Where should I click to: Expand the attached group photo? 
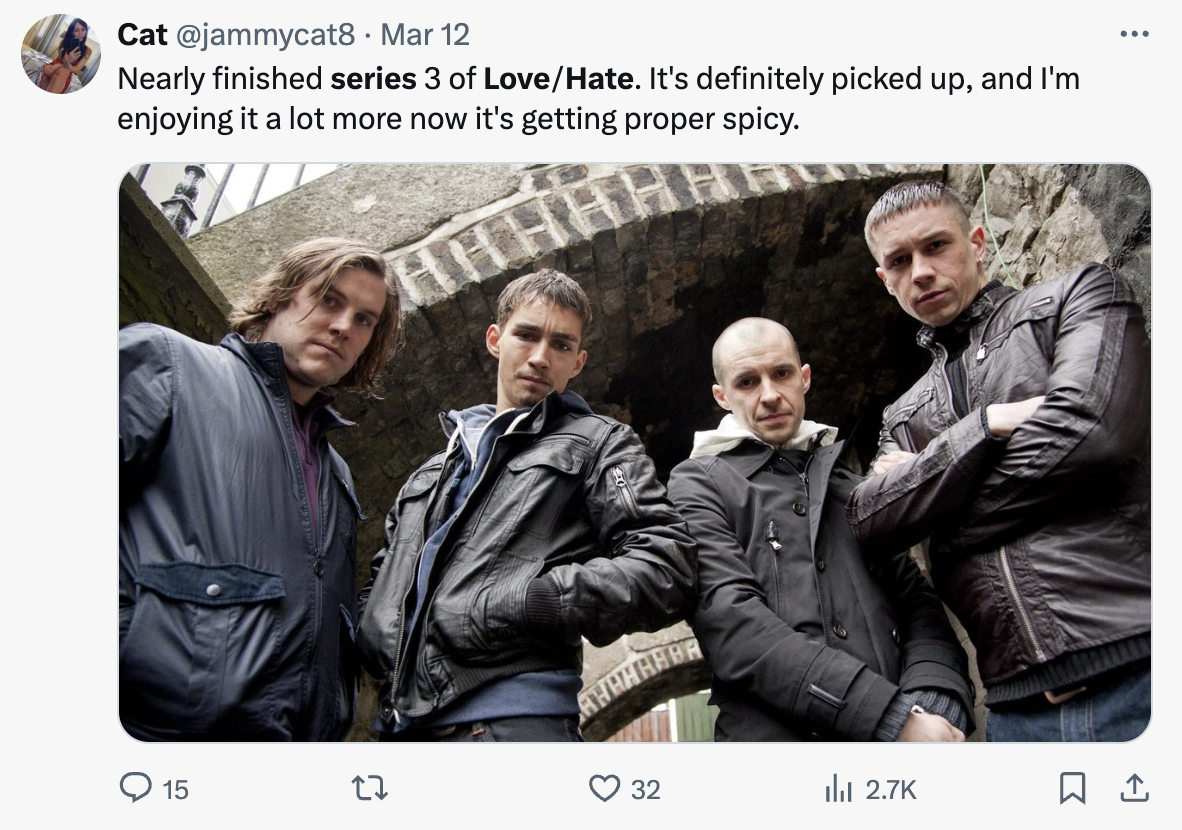tap(635, 452)
